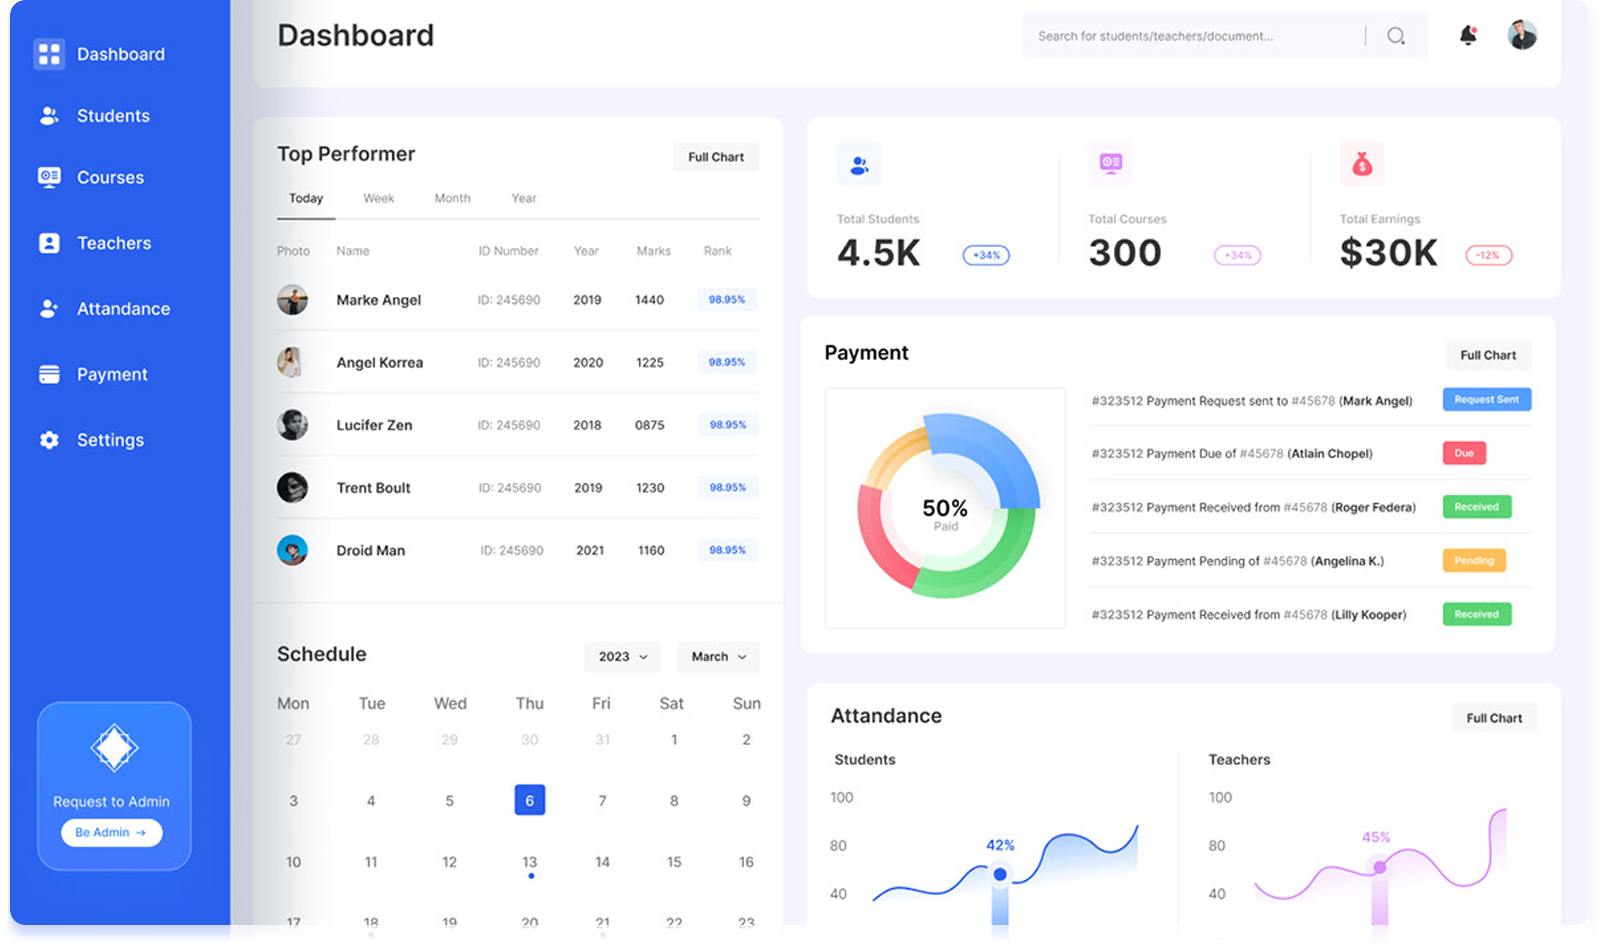Image resolution: width=1600 pixels, height=945 pixels.
Task: Click Received badge for Roger Federa
Action: click(1477, 507)
